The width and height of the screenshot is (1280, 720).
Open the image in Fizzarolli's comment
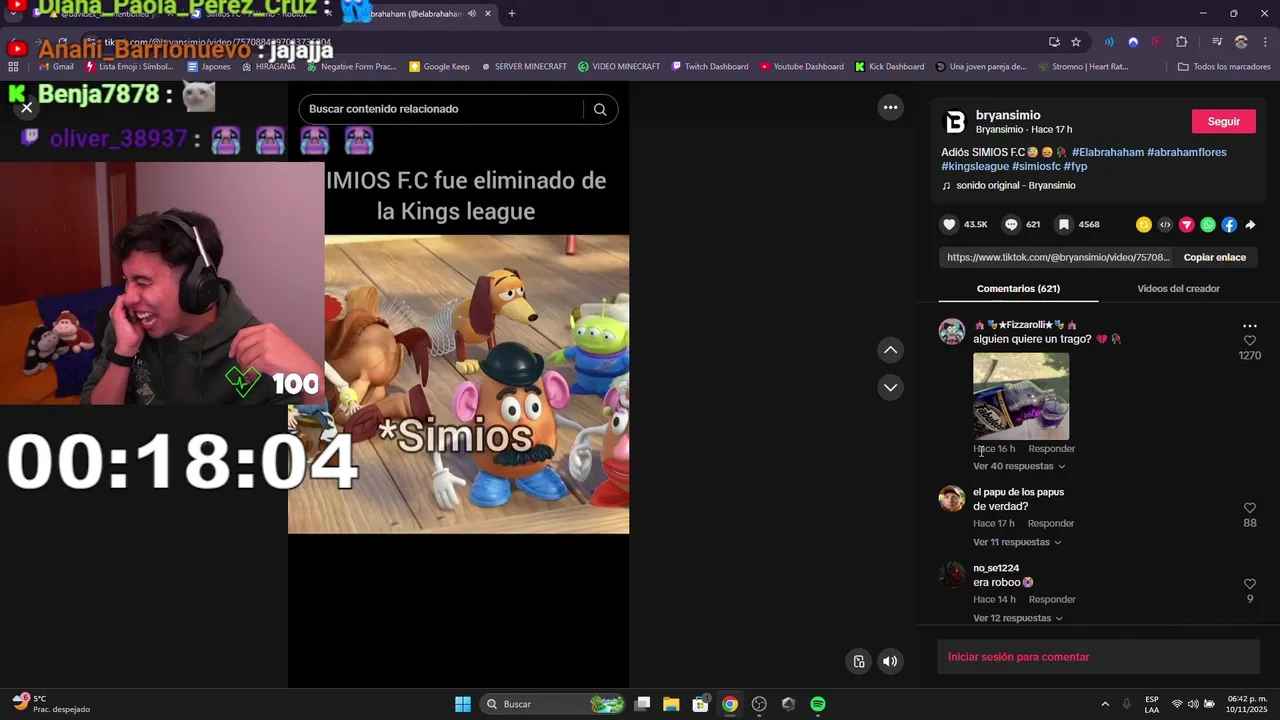click(1021, 396)
